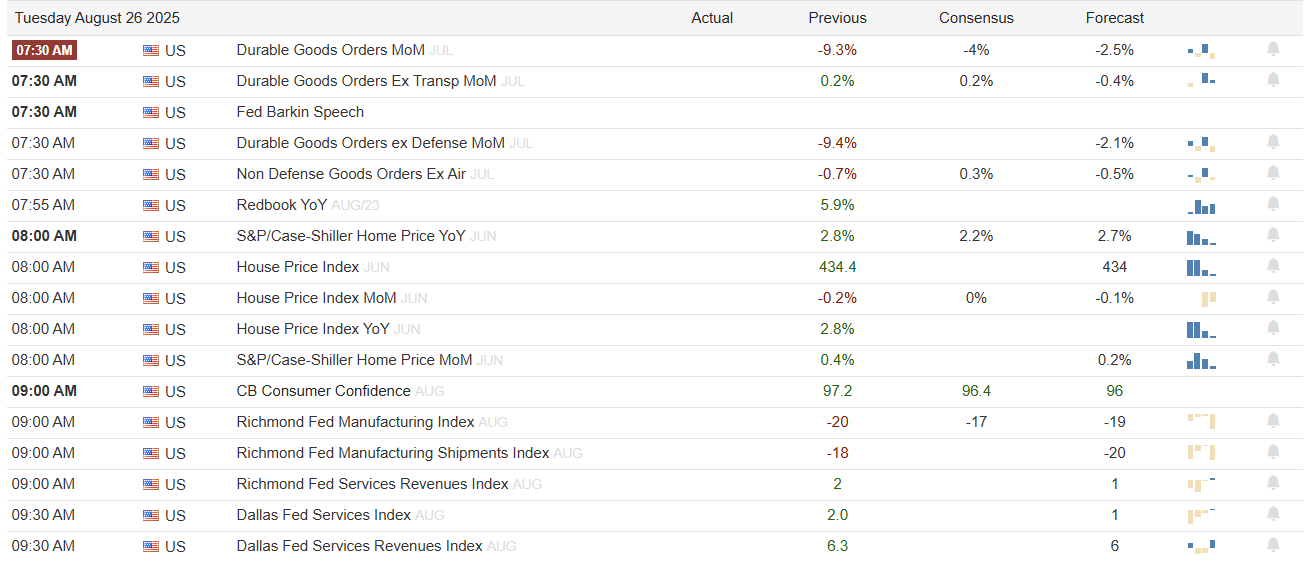
Task: Set alert bell for Redbook YoY
Action: point(1273,204)
